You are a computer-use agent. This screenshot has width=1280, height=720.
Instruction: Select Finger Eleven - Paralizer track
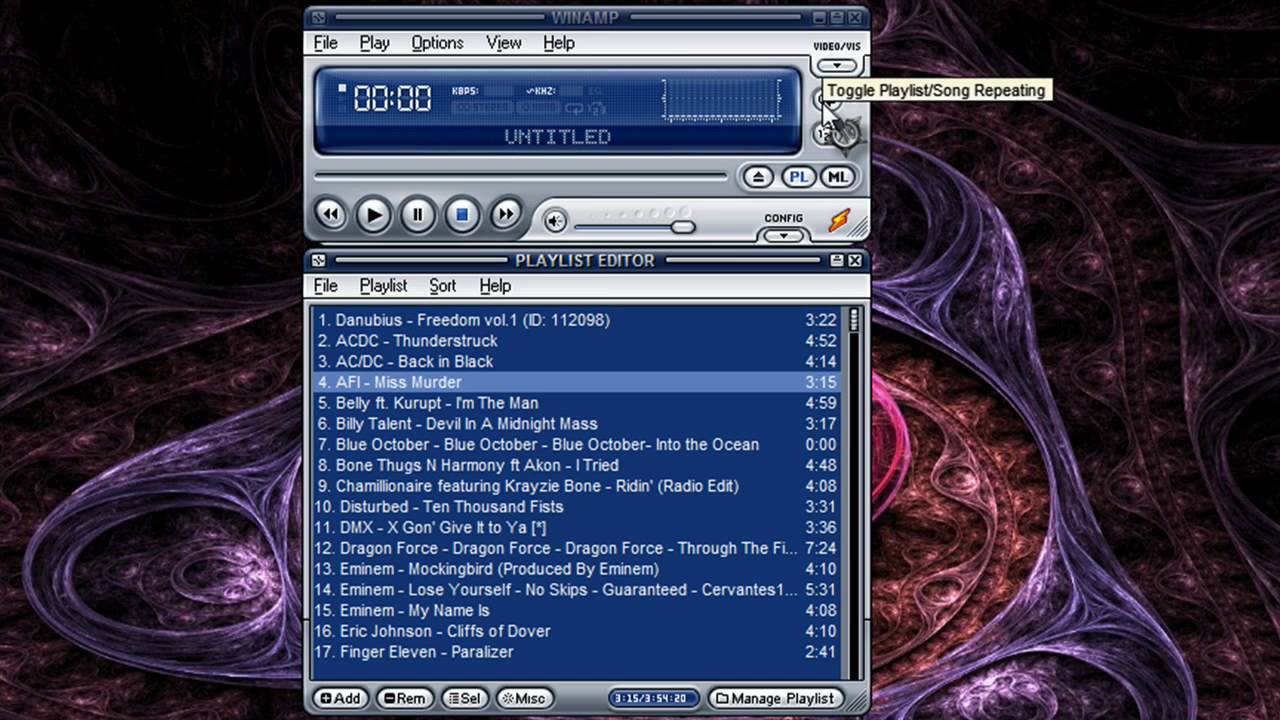(577, 652)
